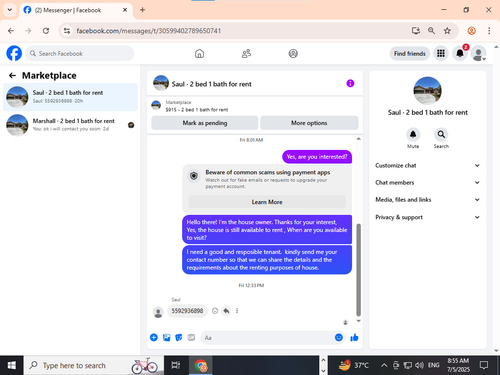
Task: Choose a sticker in message composer
Action: click(179, 338)
